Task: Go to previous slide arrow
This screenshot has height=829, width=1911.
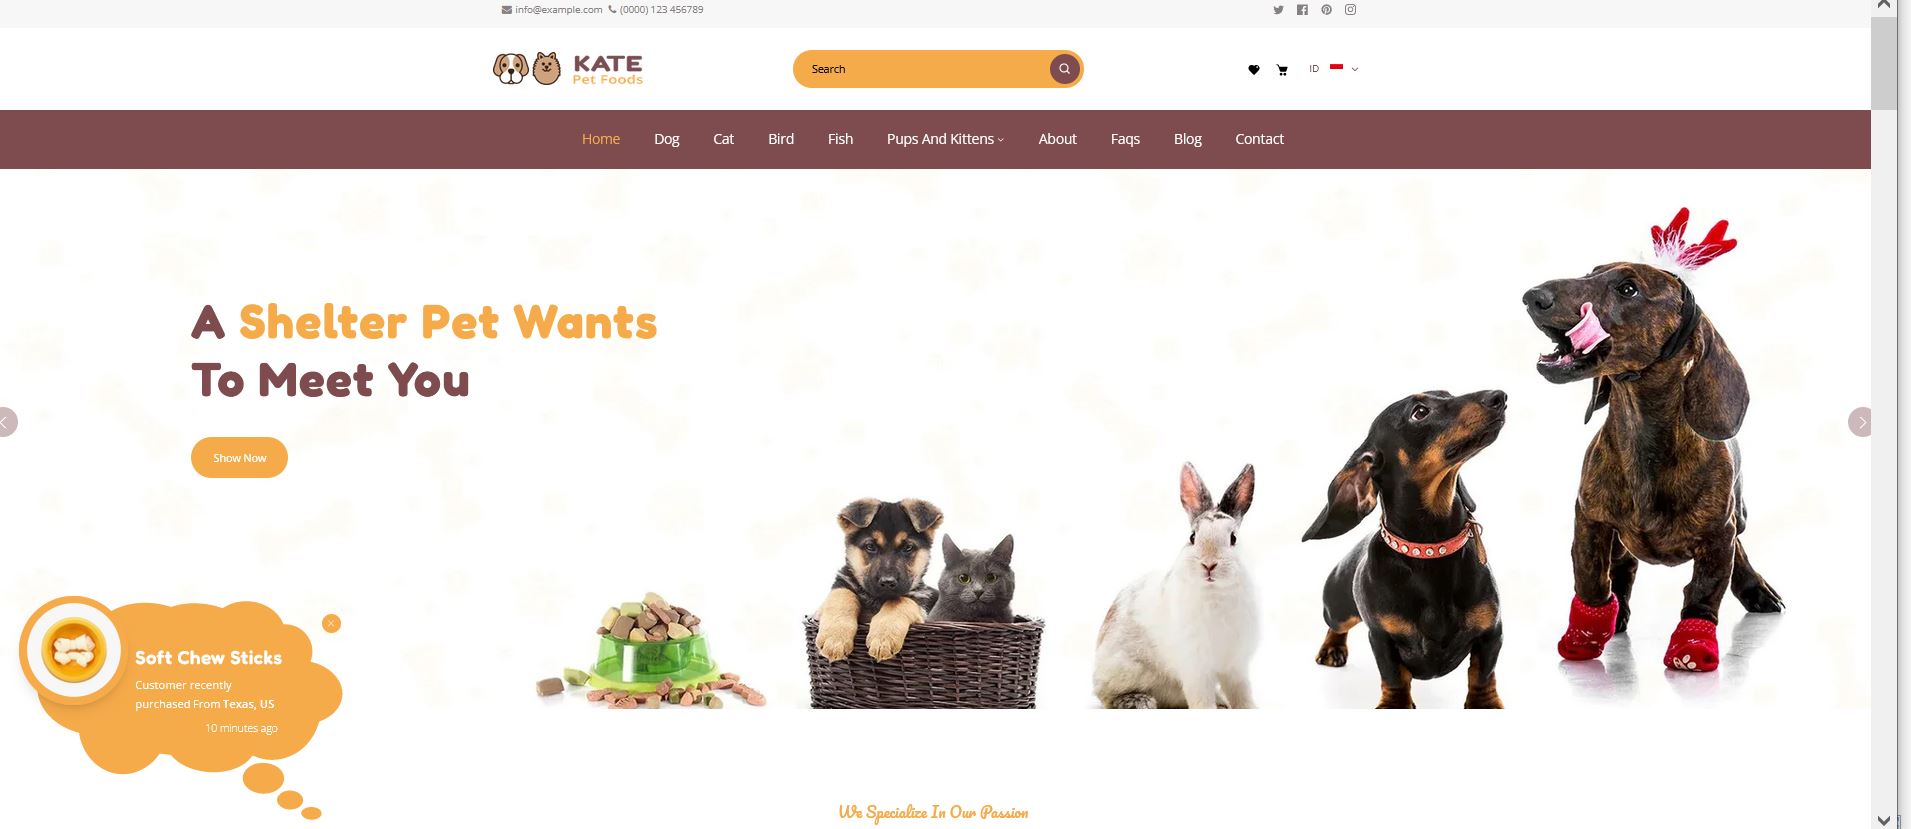Action: (8, 422)
